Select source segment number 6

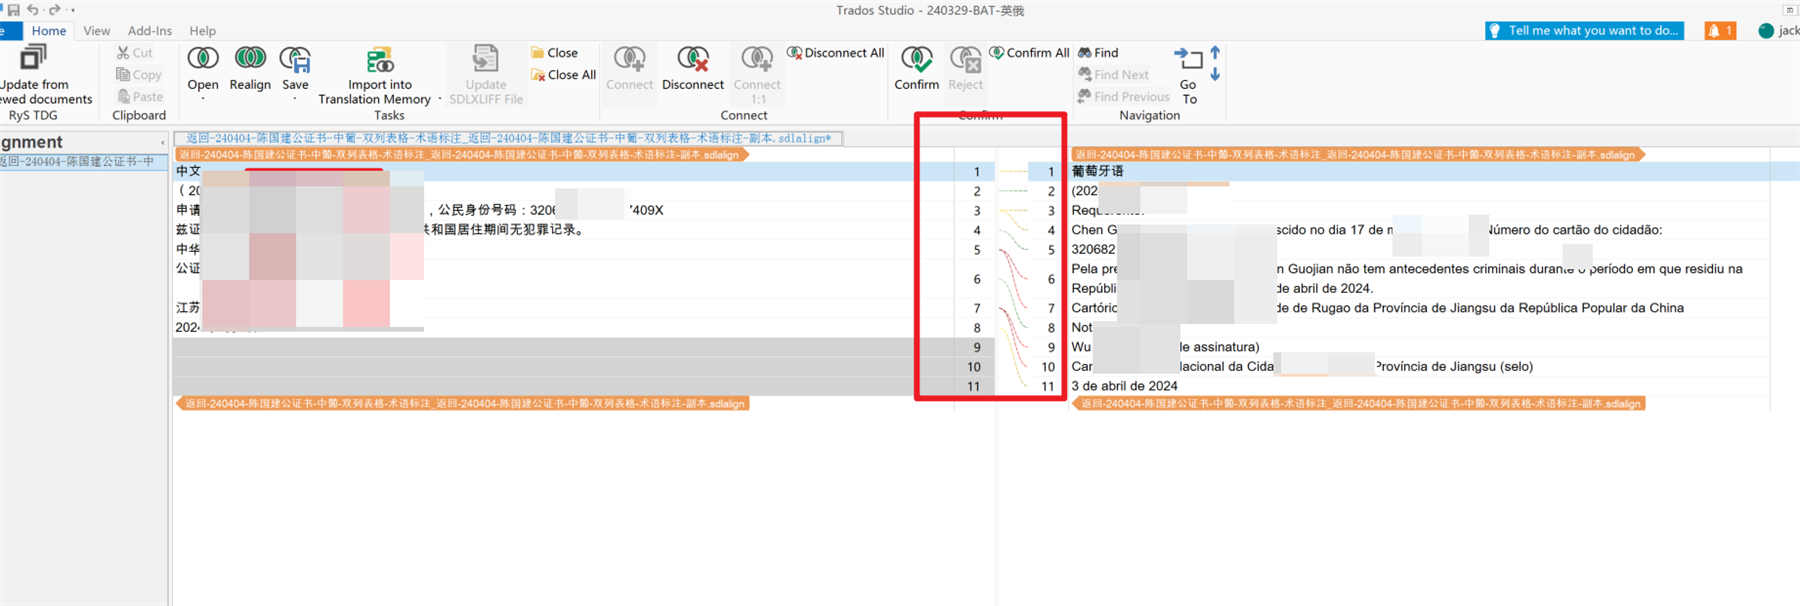977,279
